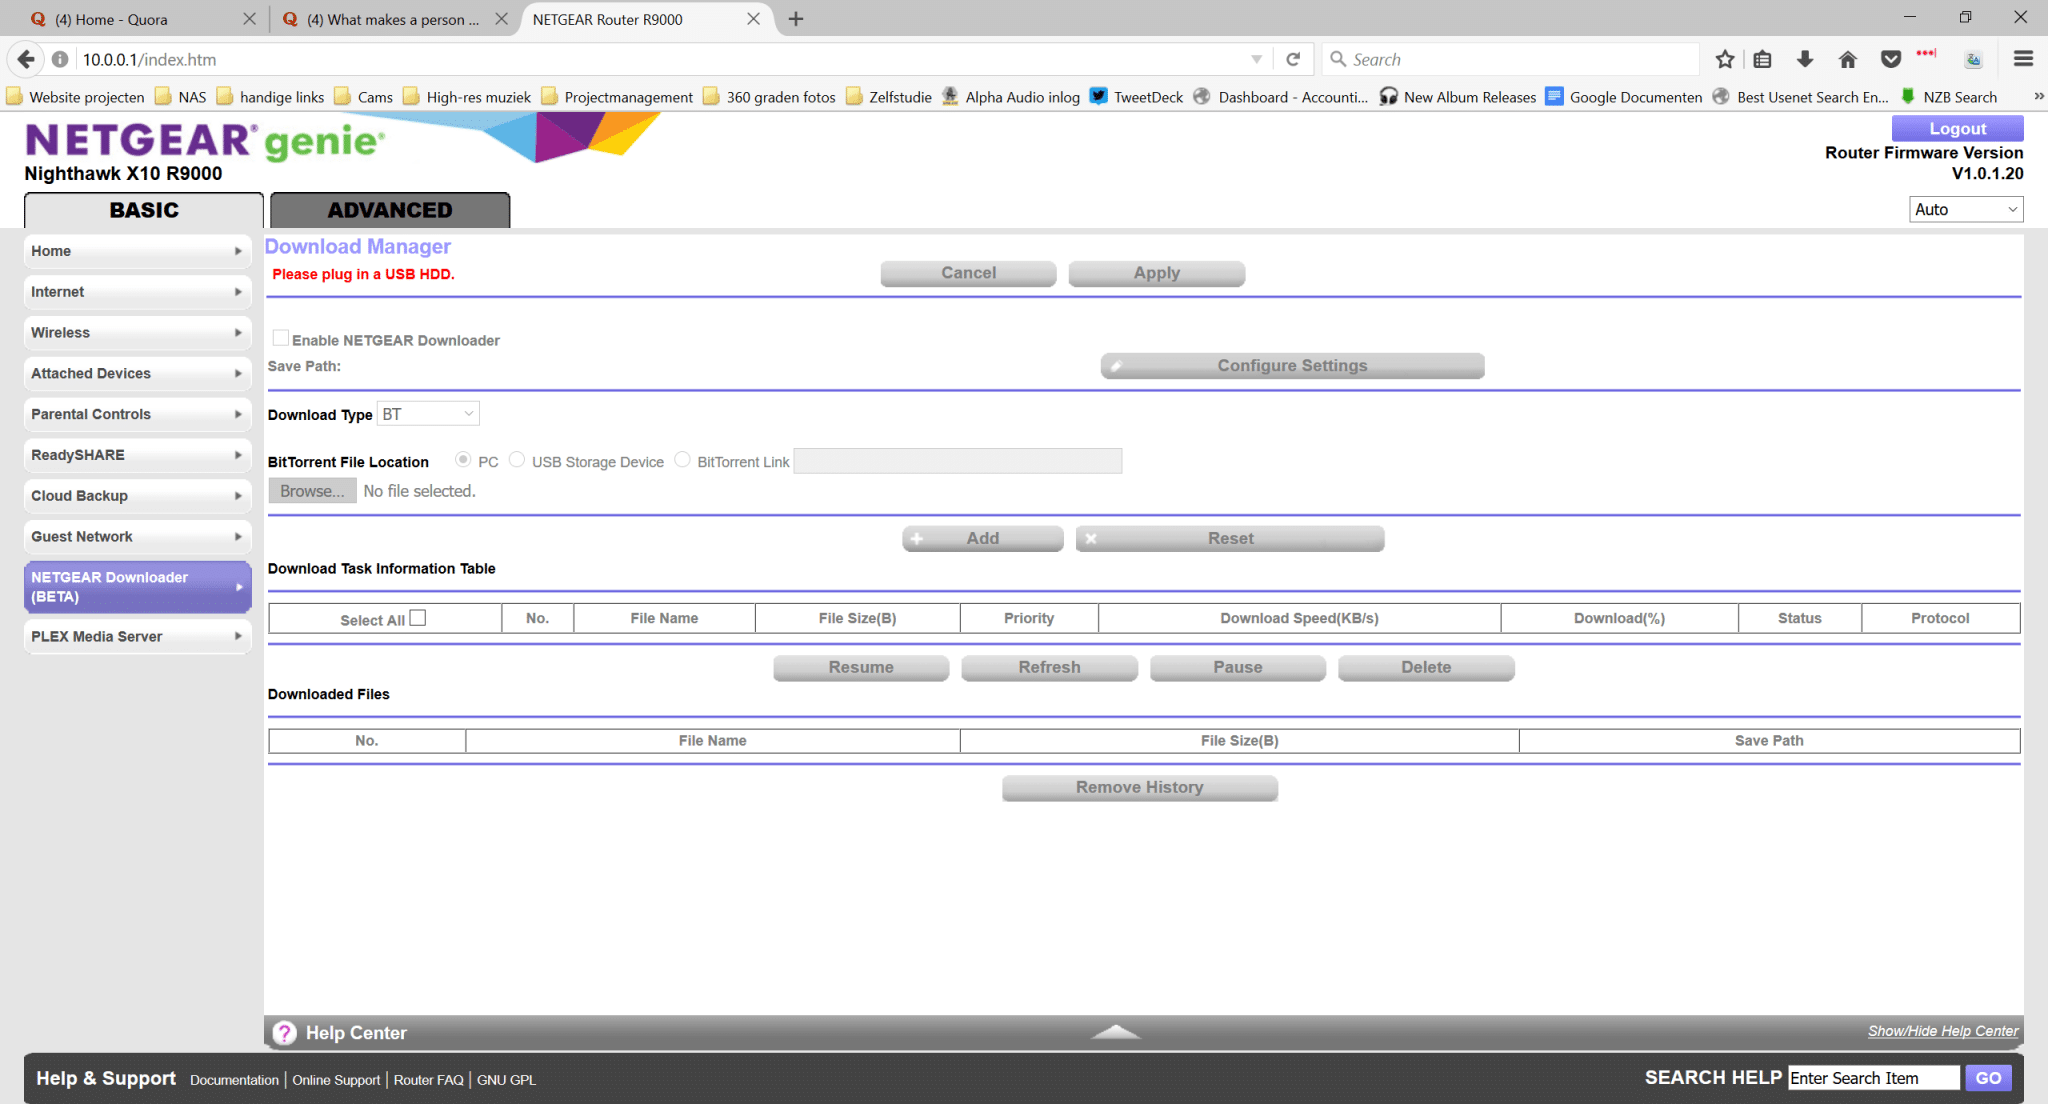Close the NETGEAR Router R9000 tab
The height and width of the screenshot is (1104, 2048).
[x=753, y=19]
